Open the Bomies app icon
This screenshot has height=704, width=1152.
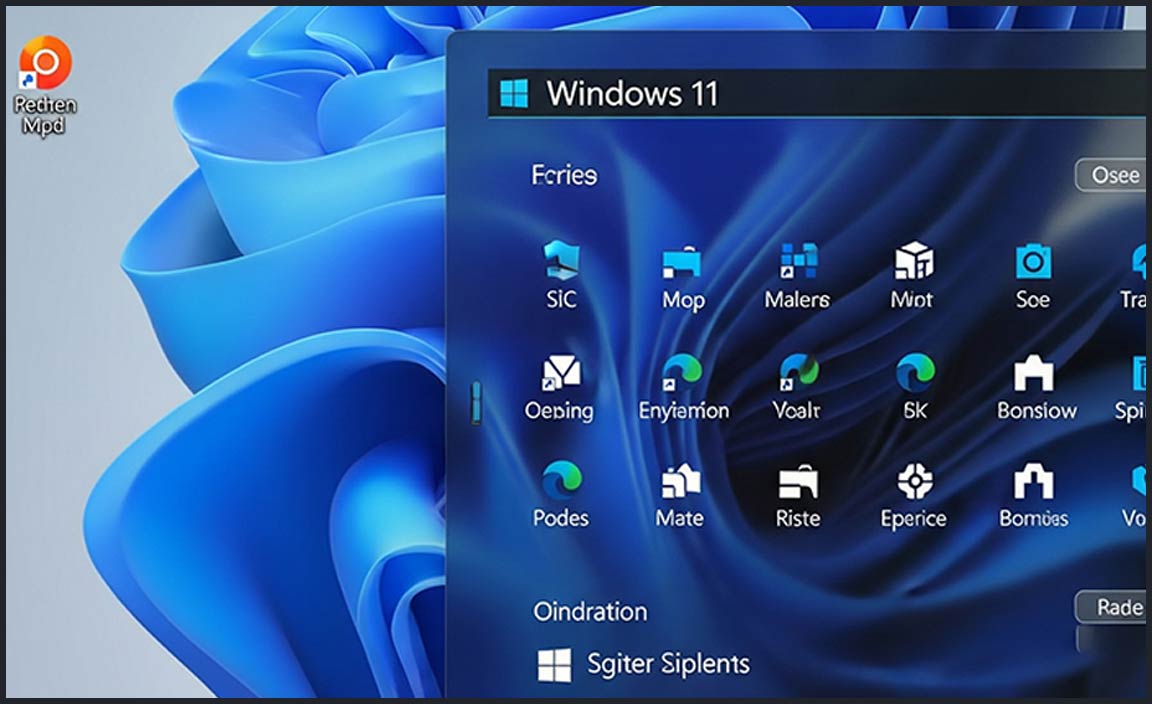(1033, 483)
